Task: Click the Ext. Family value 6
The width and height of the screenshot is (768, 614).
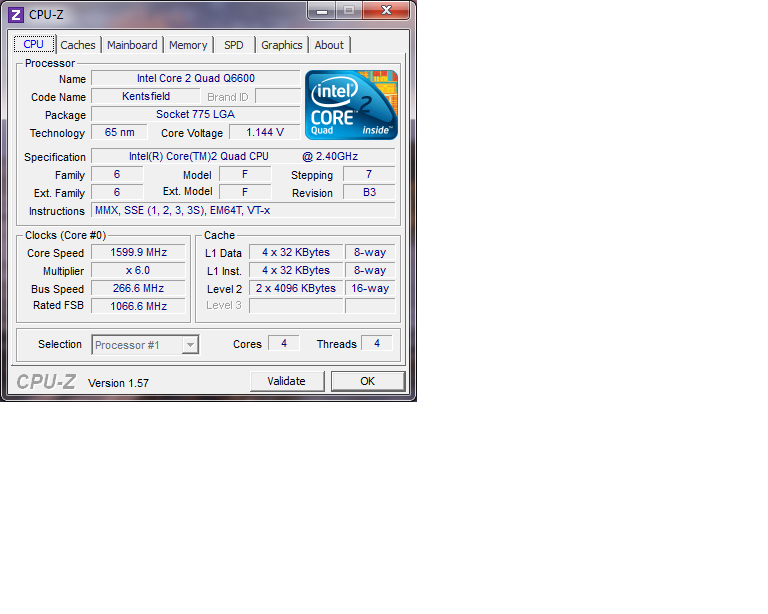Action: 117,192
